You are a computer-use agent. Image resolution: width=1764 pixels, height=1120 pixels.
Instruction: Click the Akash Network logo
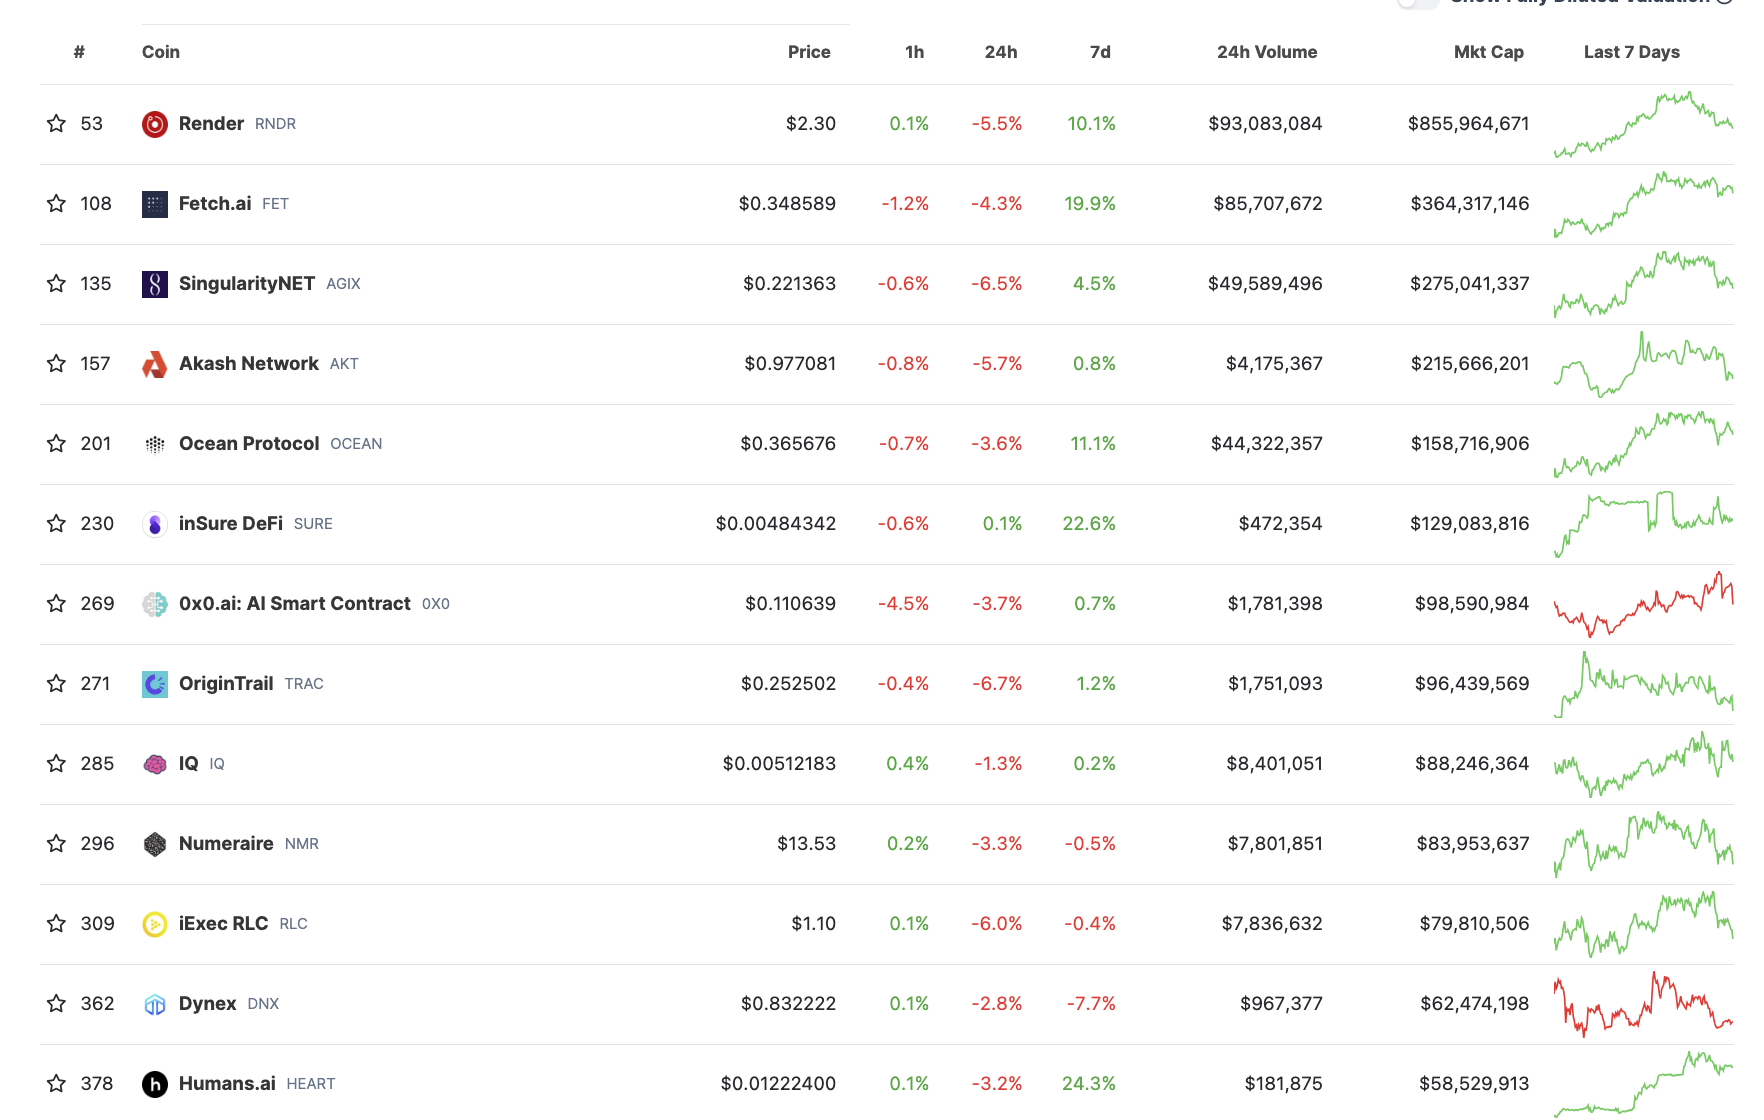155,364
